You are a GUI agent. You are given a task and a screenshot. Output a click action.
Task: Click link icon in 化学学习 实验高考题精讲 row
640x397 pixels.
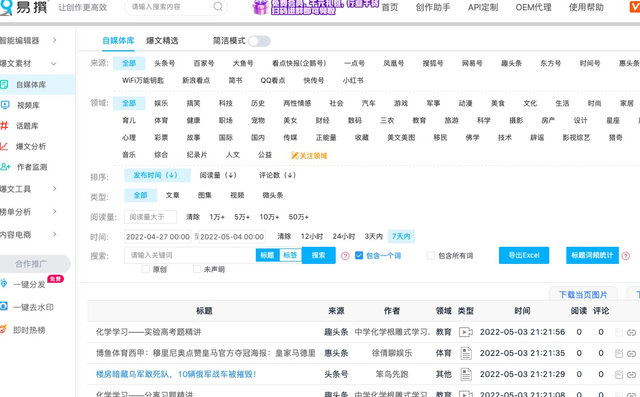point(631,333)
